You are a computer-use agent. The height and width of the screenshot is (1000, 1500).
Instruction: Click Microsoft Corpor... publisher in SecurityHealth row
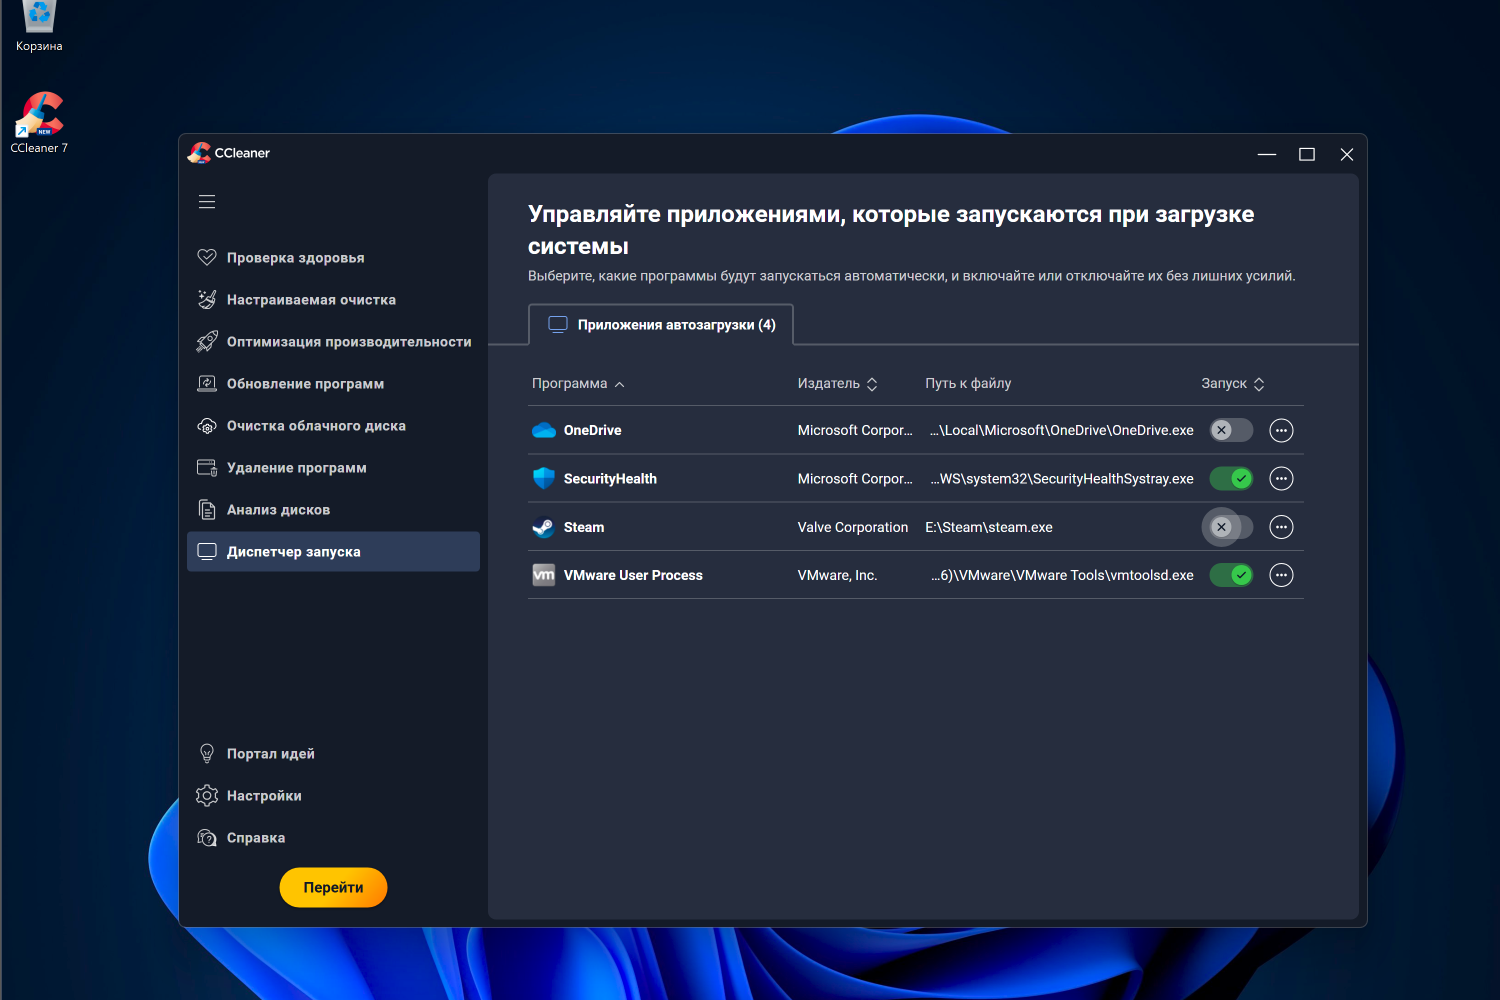[855, 479]
